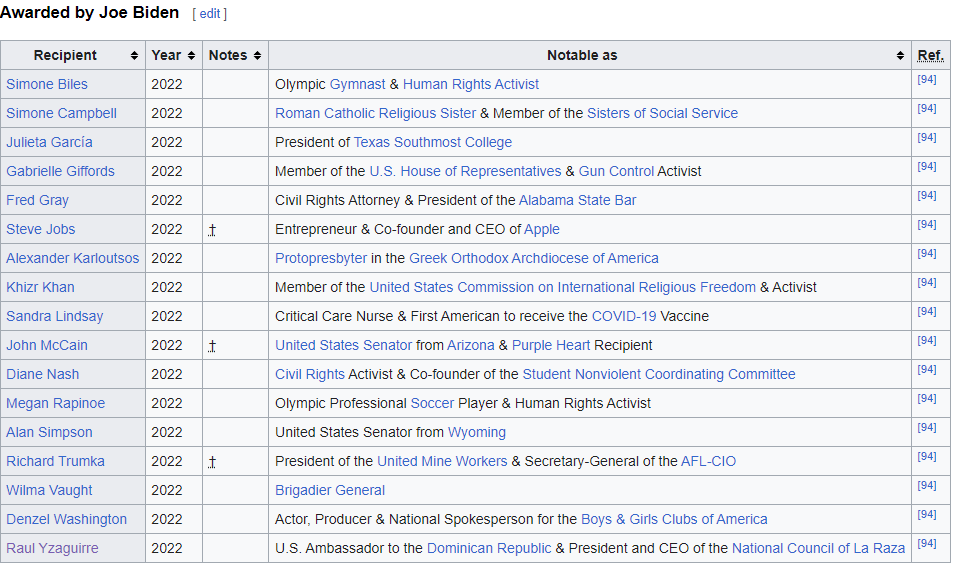Follow the Human Rights Activist link
Viewport: 970px width, 572px height.
[x=471, y=84]
